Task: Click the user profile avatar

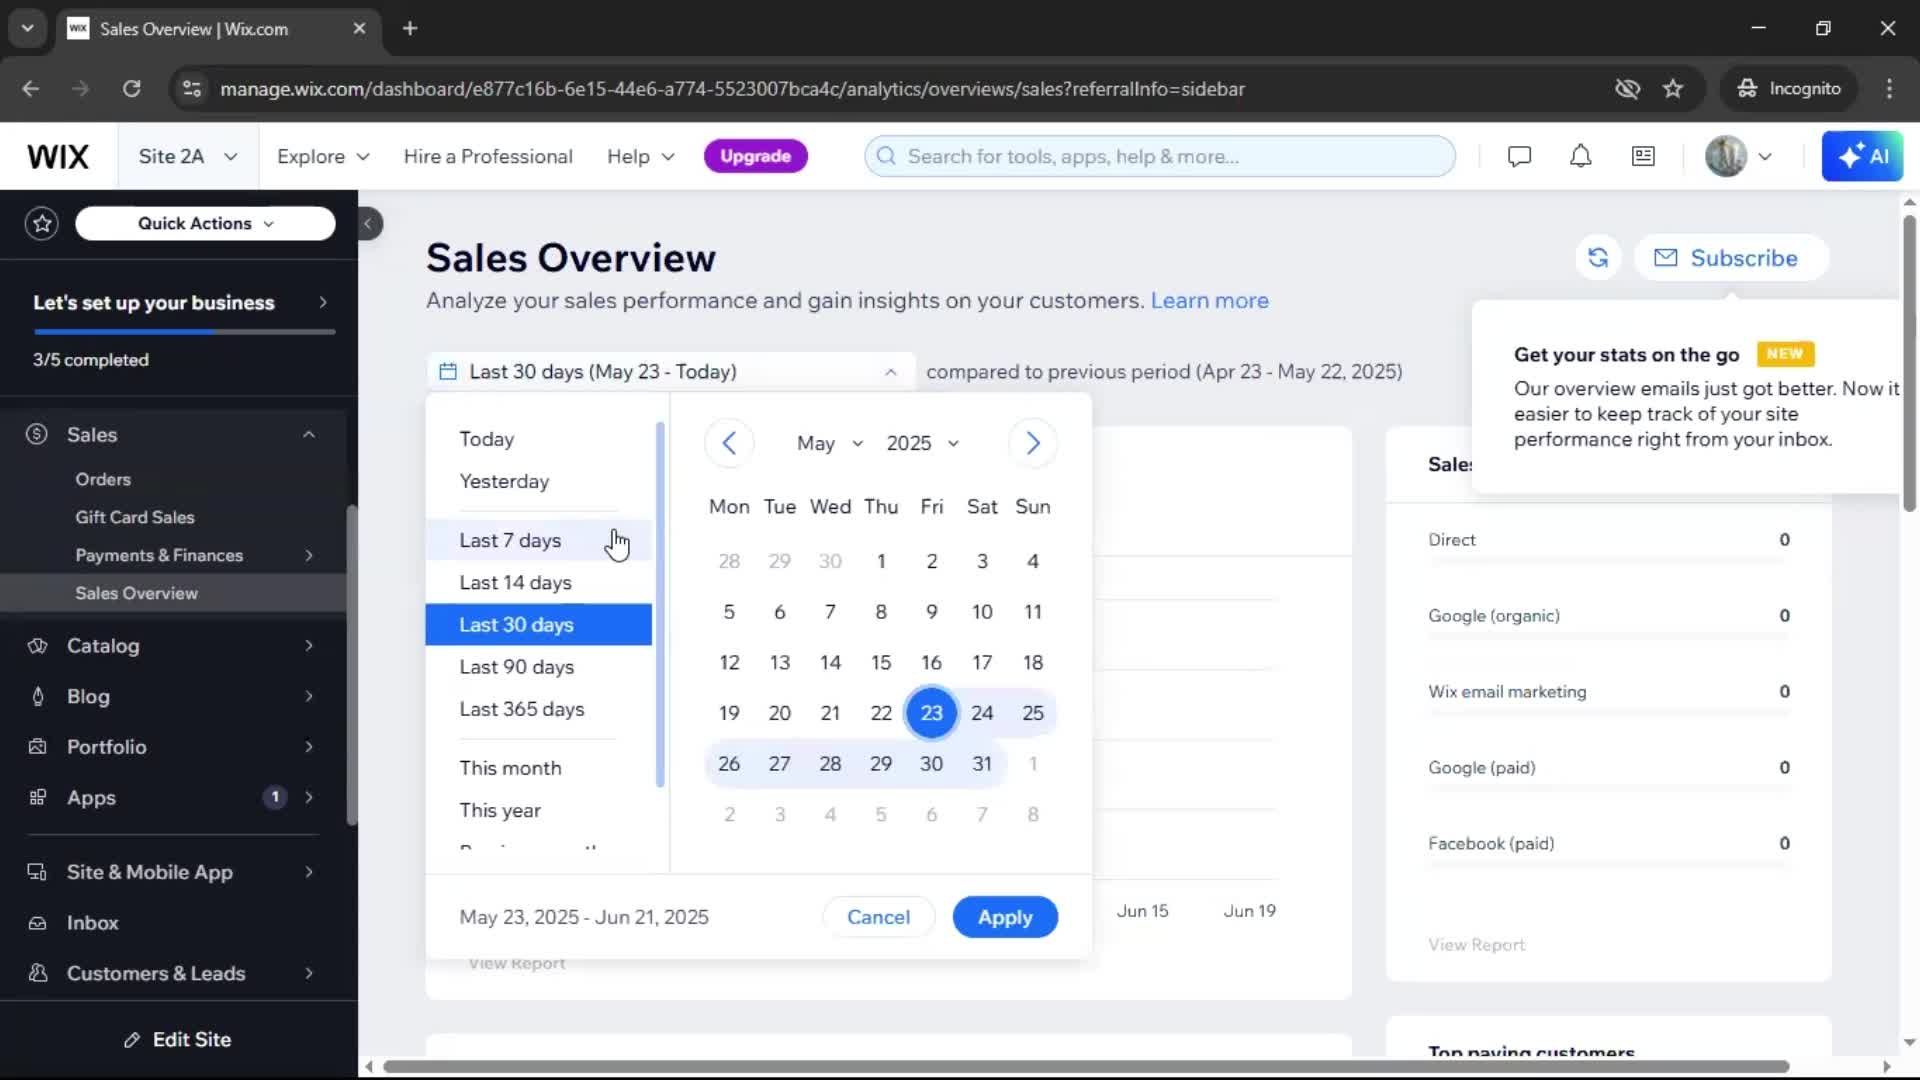Action: (x=1726, y=156)
